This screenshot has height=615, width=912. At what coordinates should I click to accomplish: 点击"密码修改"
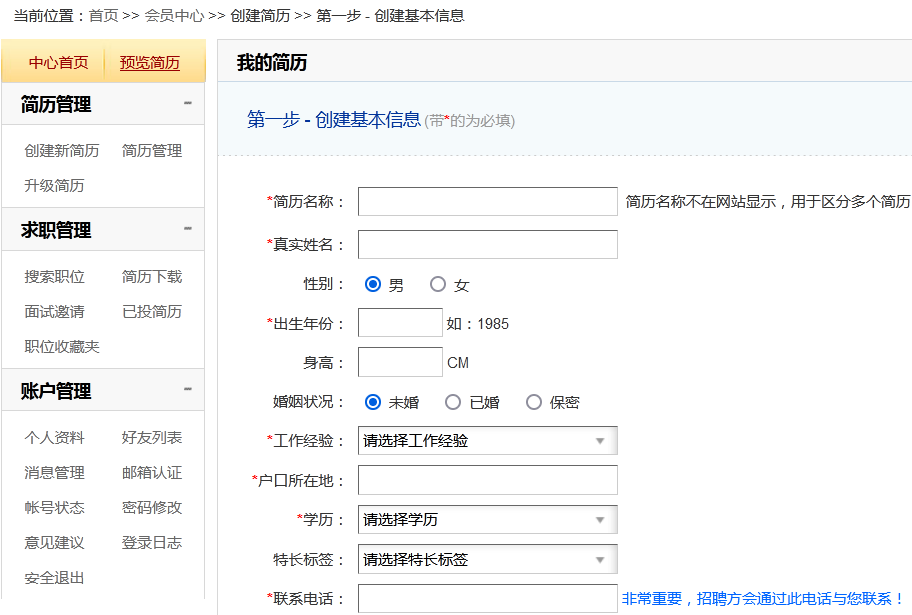(x=152, y=507)
